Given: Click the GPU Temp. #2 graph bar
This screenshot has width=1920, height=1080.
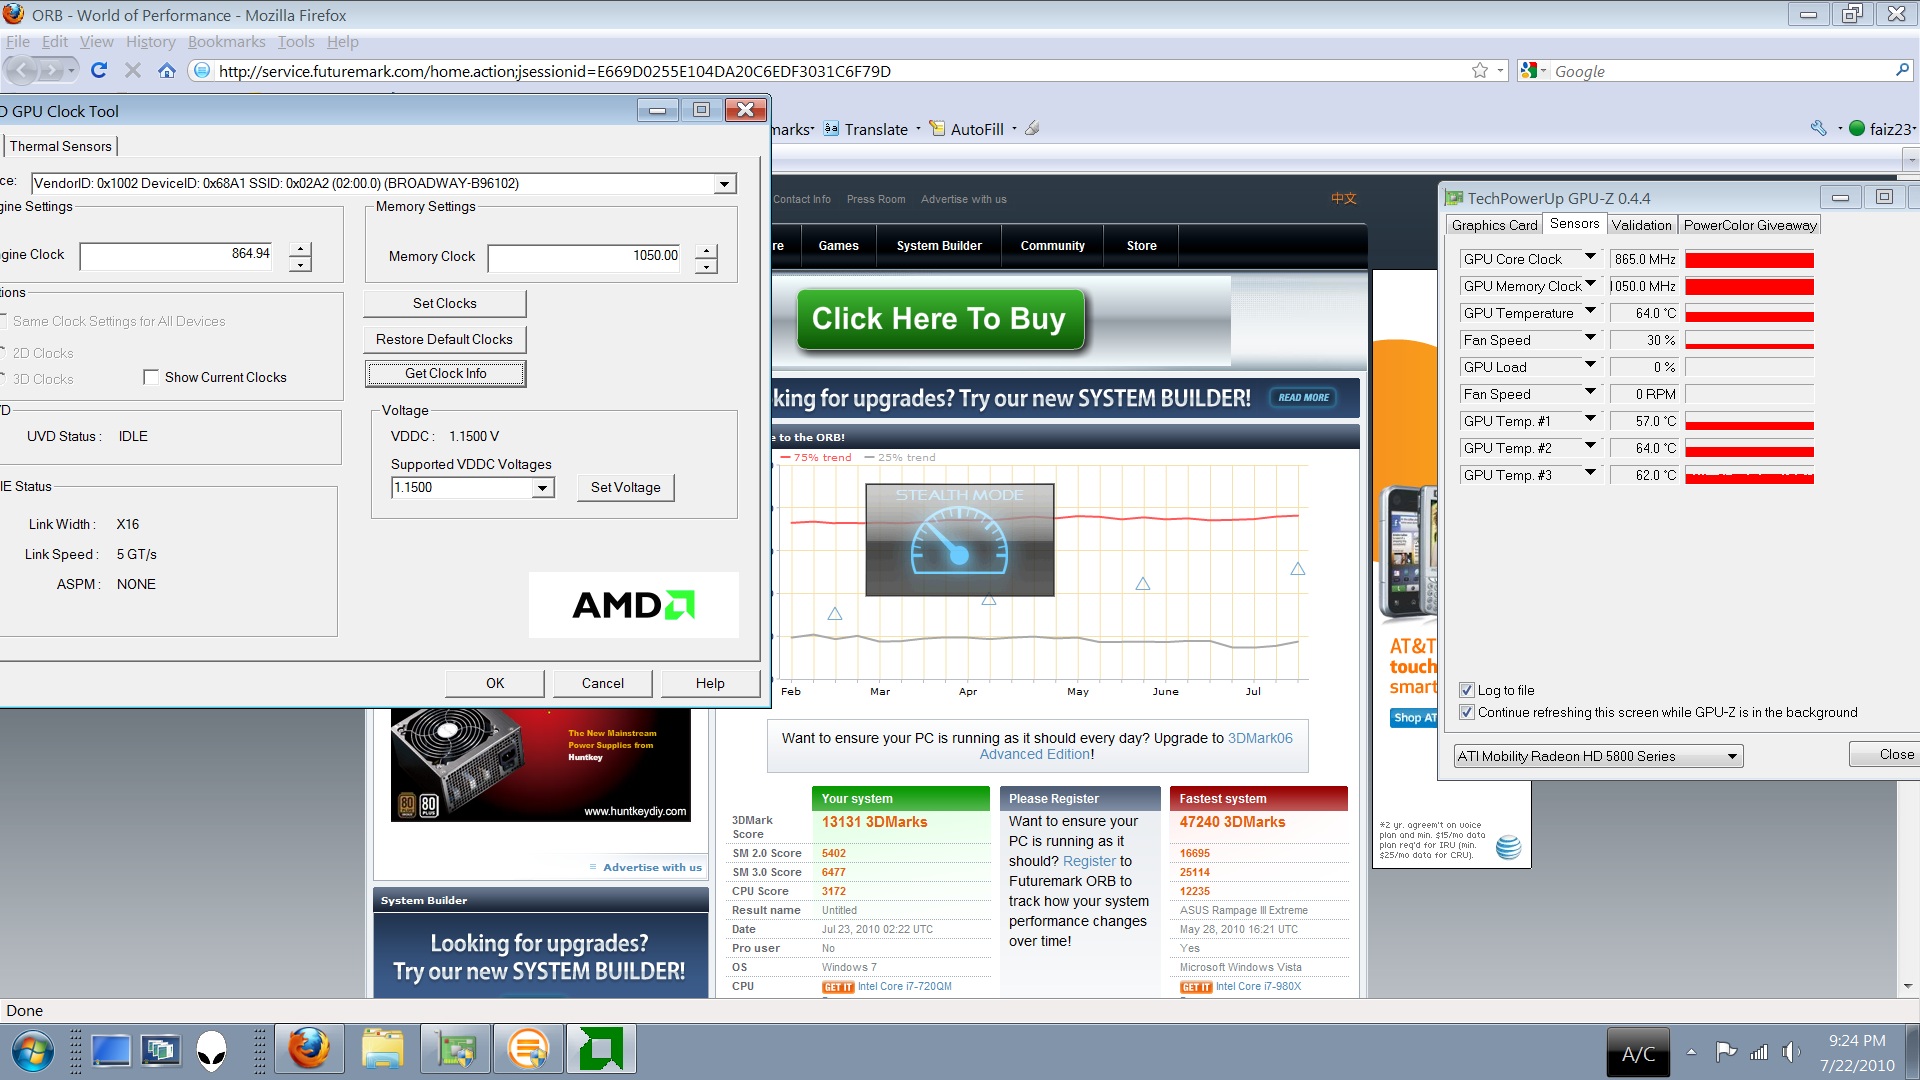Looking at the screenshot, I should (x=1749, y=449).
